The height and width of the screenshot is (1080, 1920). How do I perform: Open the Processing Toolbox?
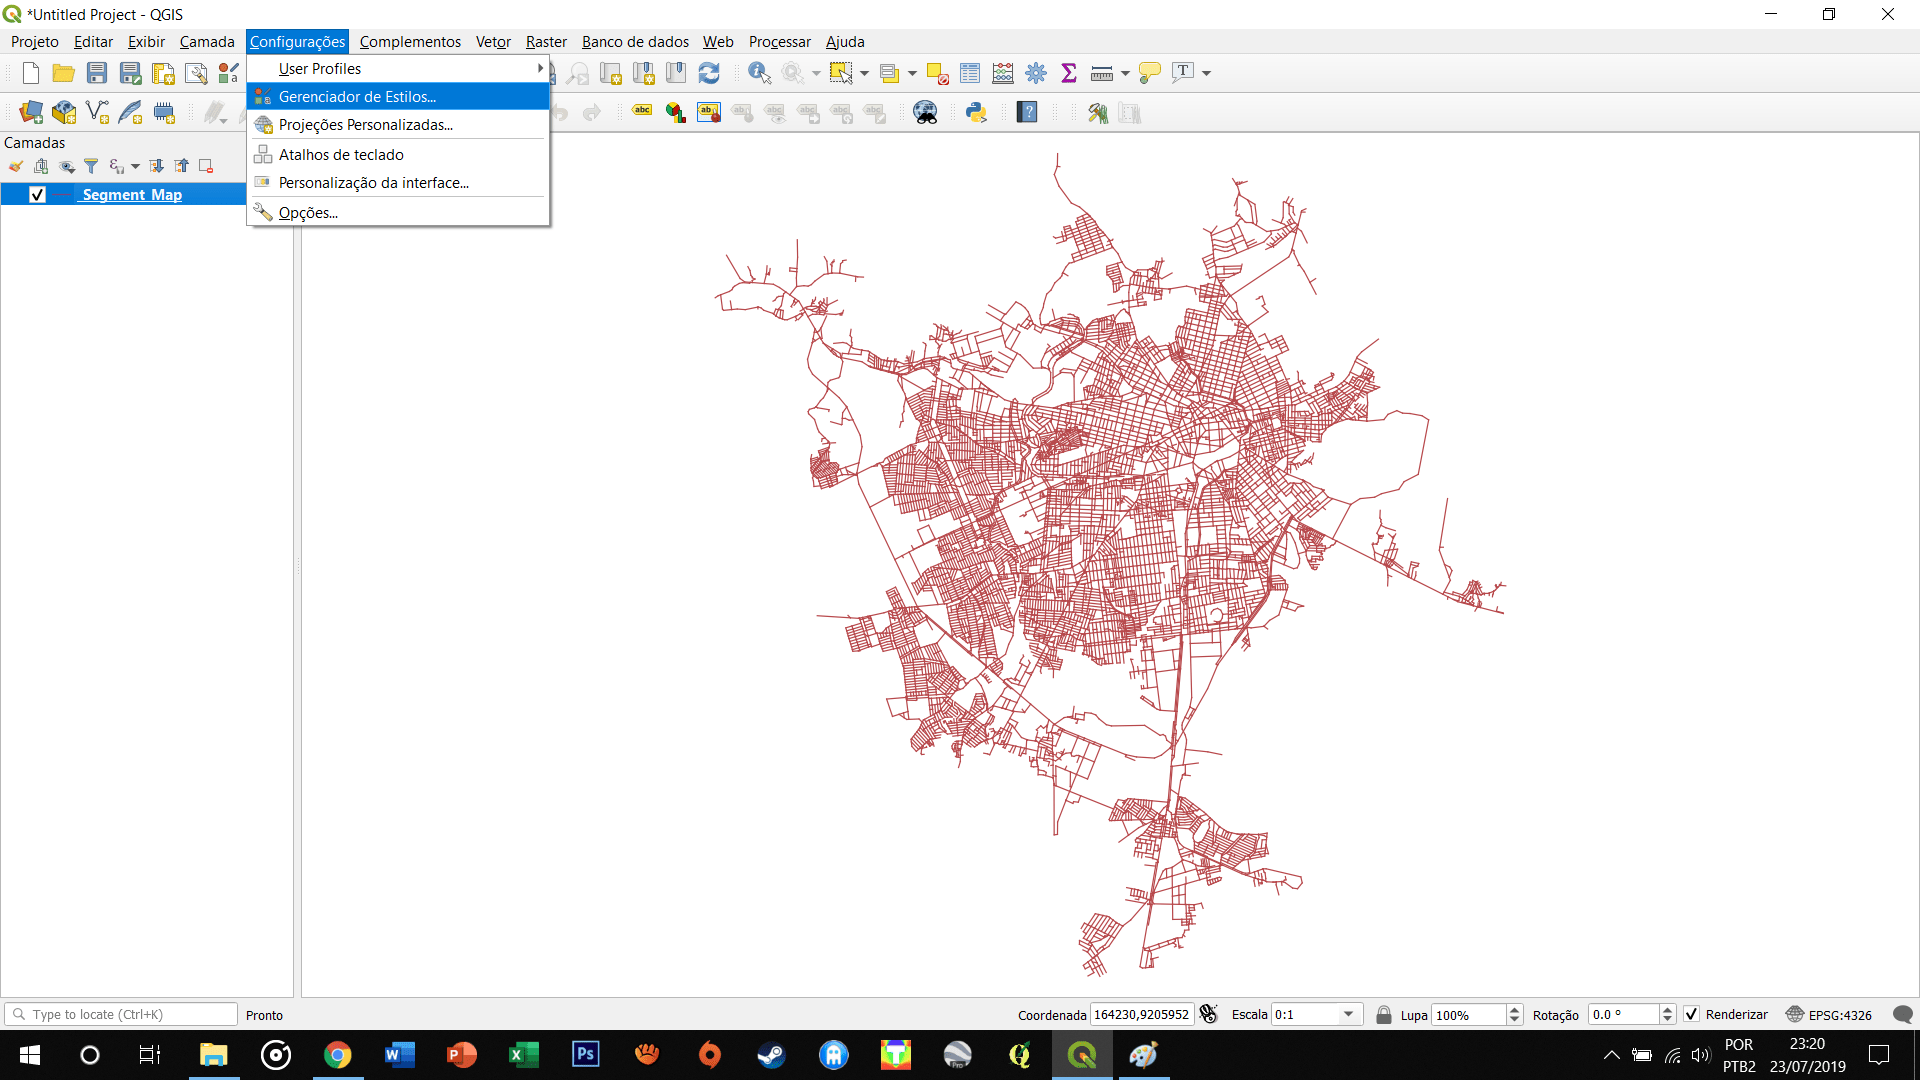(1036, 73)
